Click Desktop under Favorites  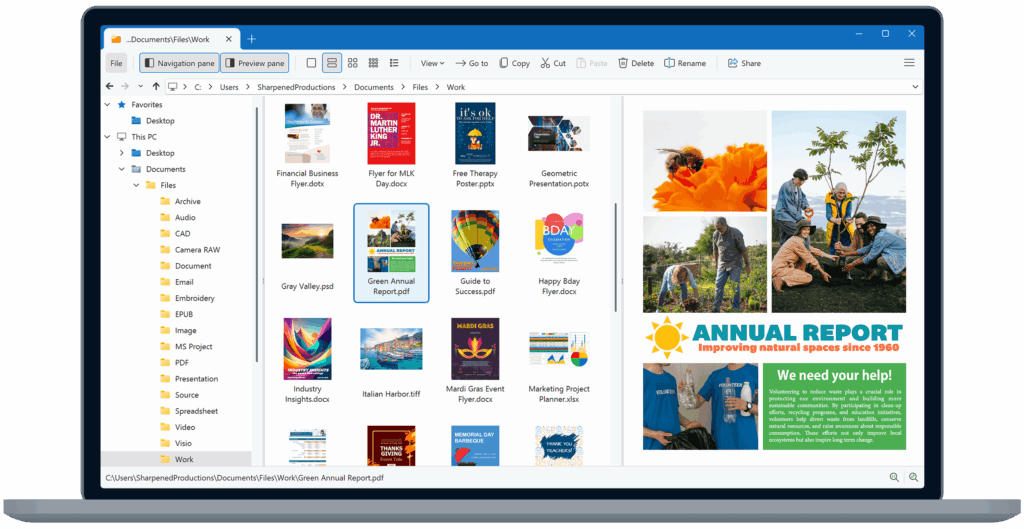pyautogui.click(x=160, y=121)
